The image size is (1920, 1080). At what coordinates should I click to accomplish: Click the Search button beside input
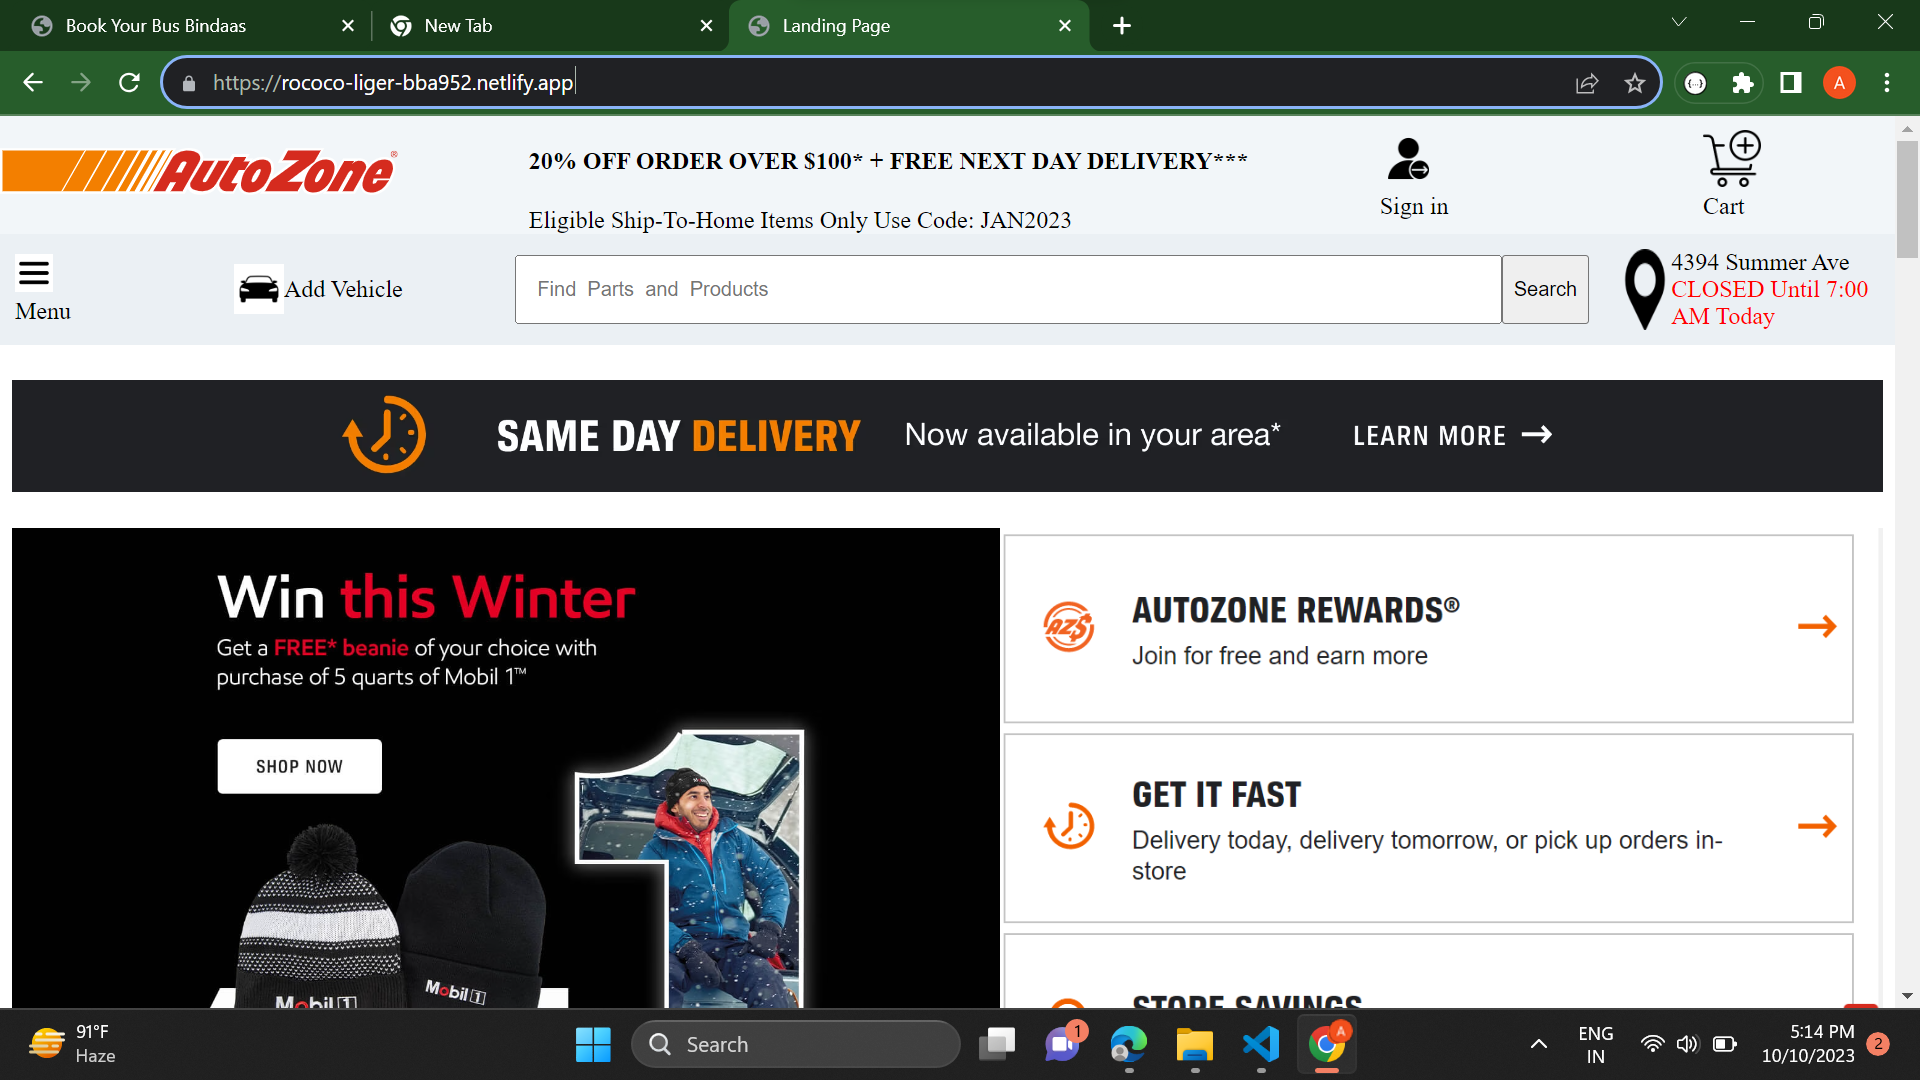click(x=1544, y=289)
